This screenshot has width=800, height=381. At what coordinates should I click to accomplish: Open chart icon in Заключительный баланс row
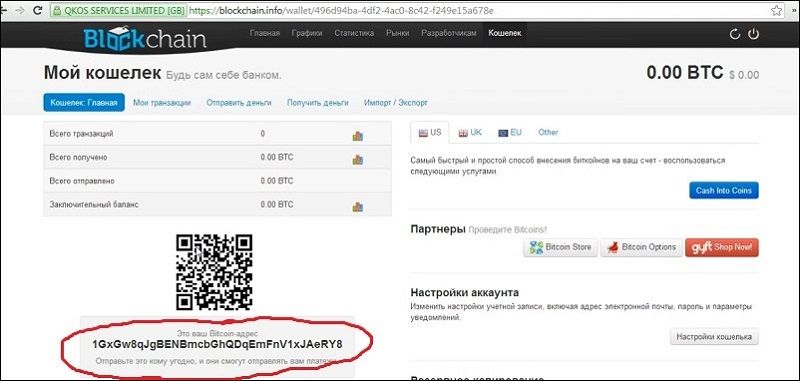click(x=358, y=207)
